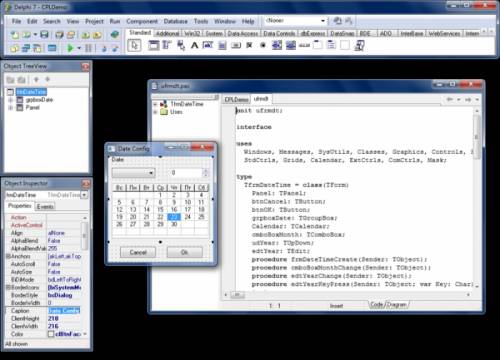Click the New Form toolbar icon

pos(52,48)
